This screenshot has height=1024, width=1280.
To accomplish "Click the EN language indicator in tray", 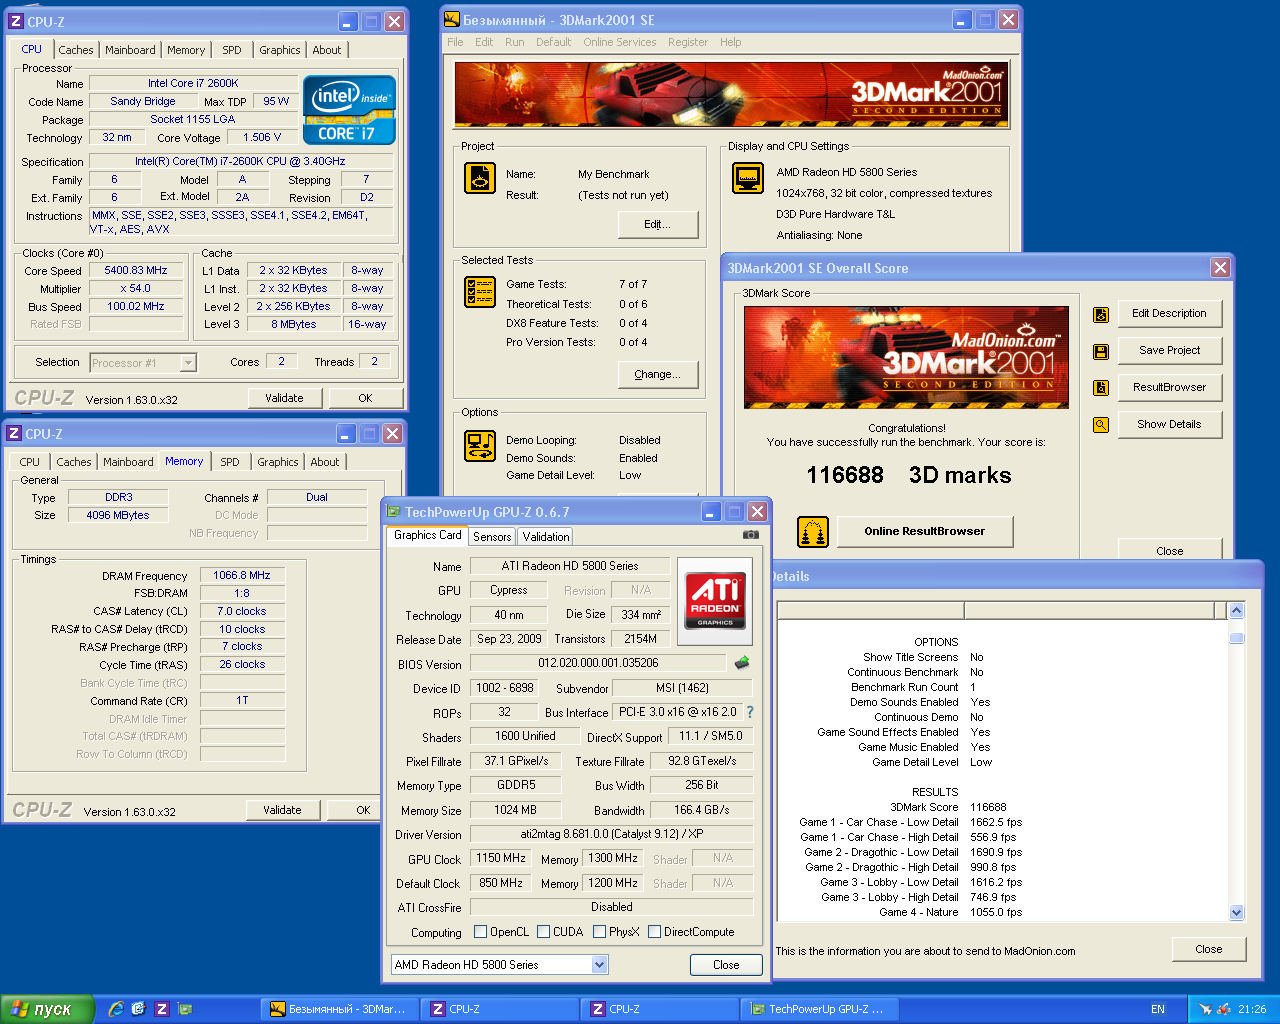I will point(1158,1009).
